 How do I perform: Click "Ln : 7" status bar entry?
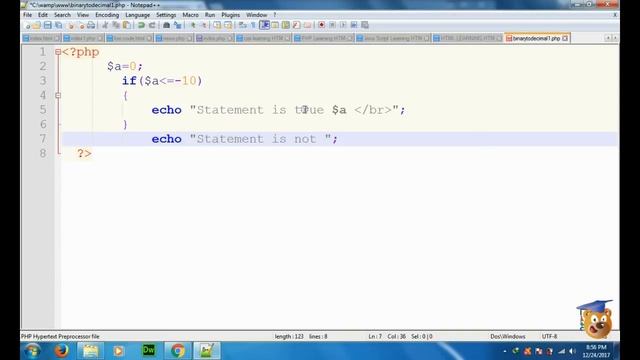point(375,336)
